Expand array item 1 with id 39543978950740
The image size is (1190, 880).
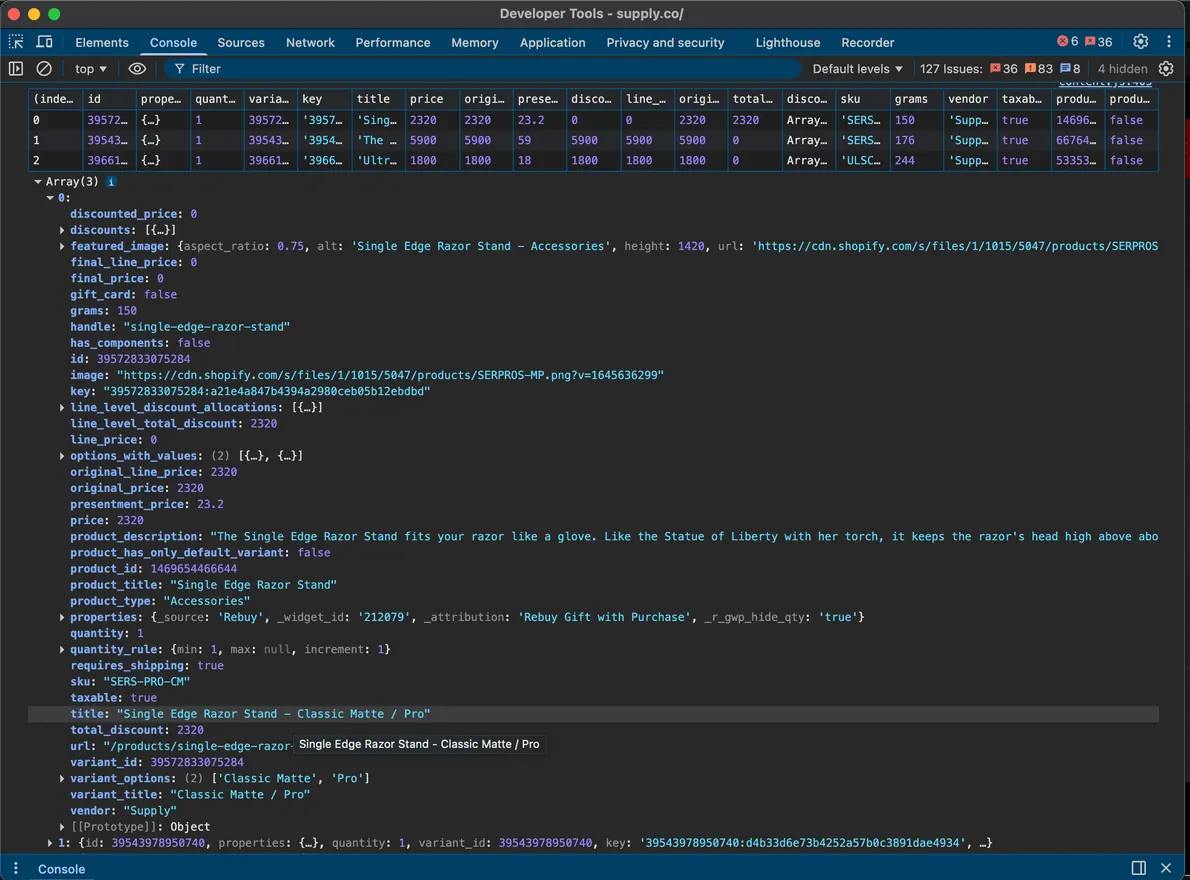point(50,843)
